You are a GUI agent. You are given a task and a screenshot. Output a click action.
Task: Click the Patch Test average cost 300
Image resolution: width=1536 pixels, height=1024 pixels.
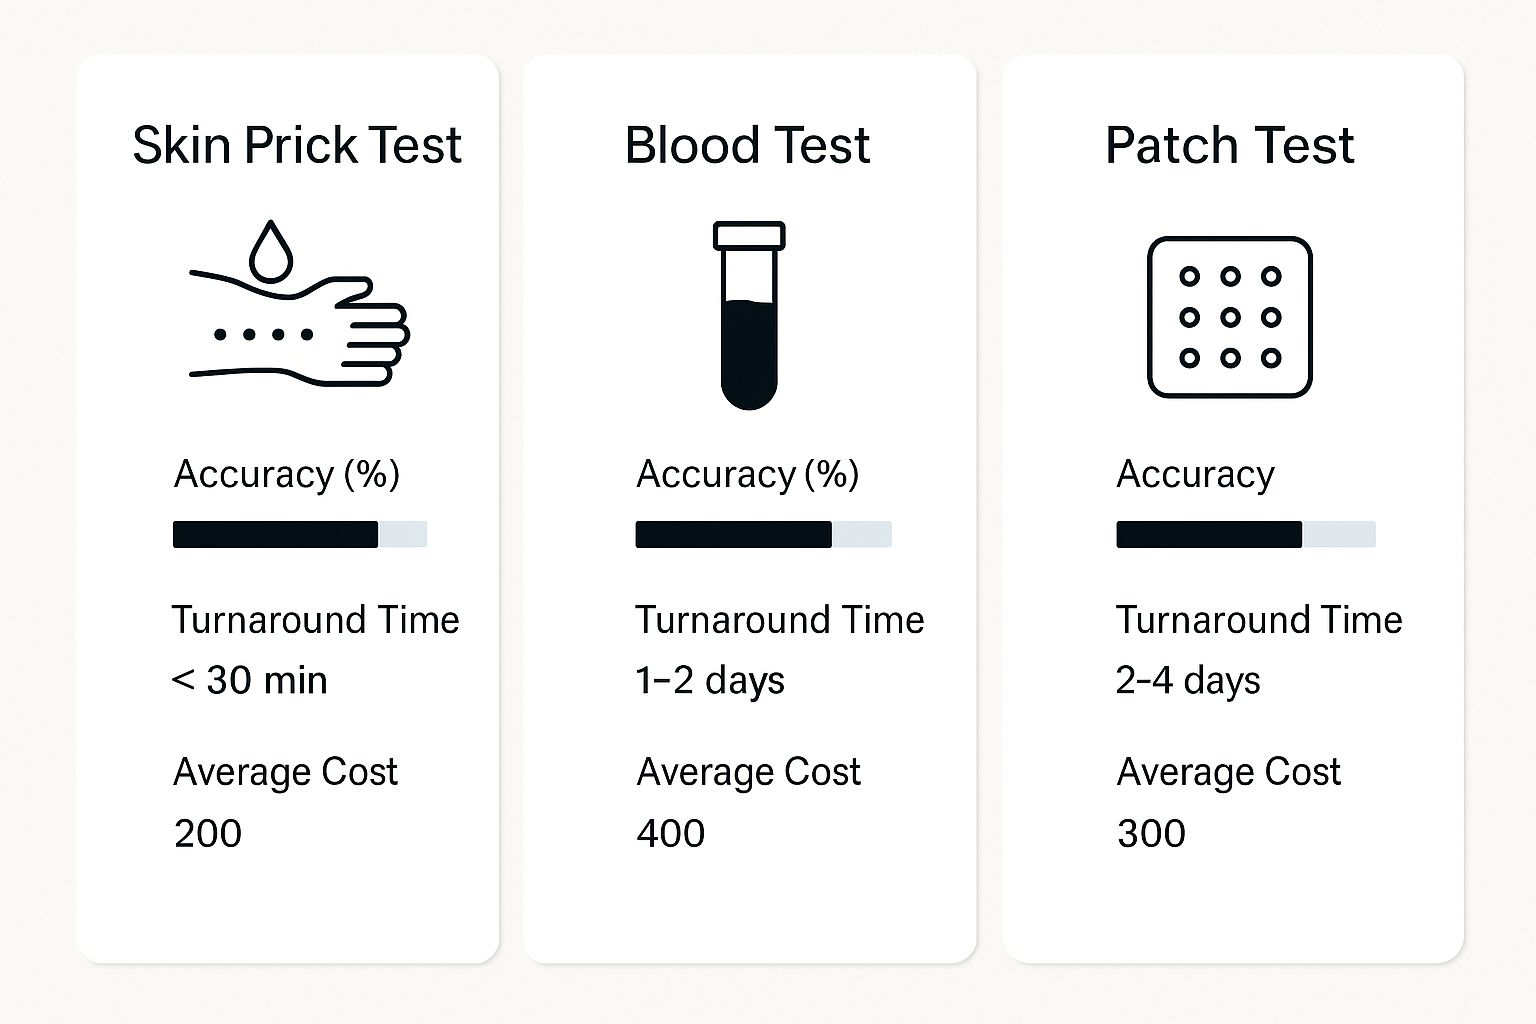1151,833
